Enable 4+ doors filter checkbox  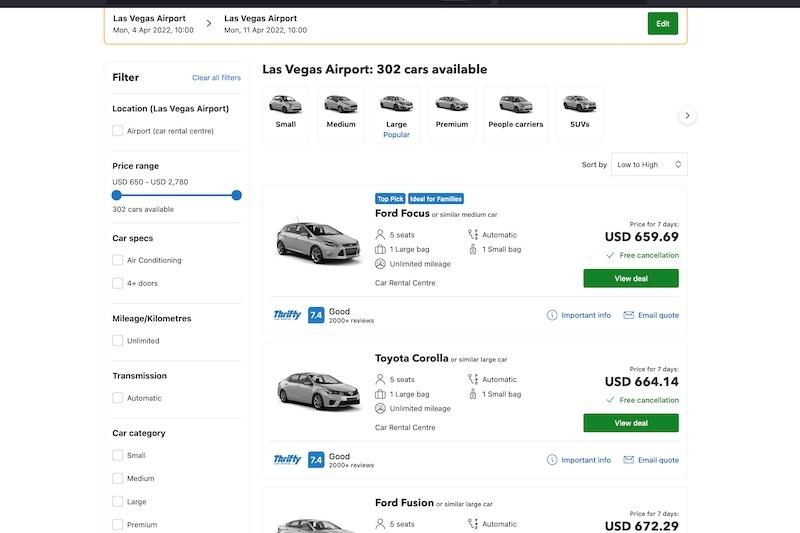[x=117, y=283]
